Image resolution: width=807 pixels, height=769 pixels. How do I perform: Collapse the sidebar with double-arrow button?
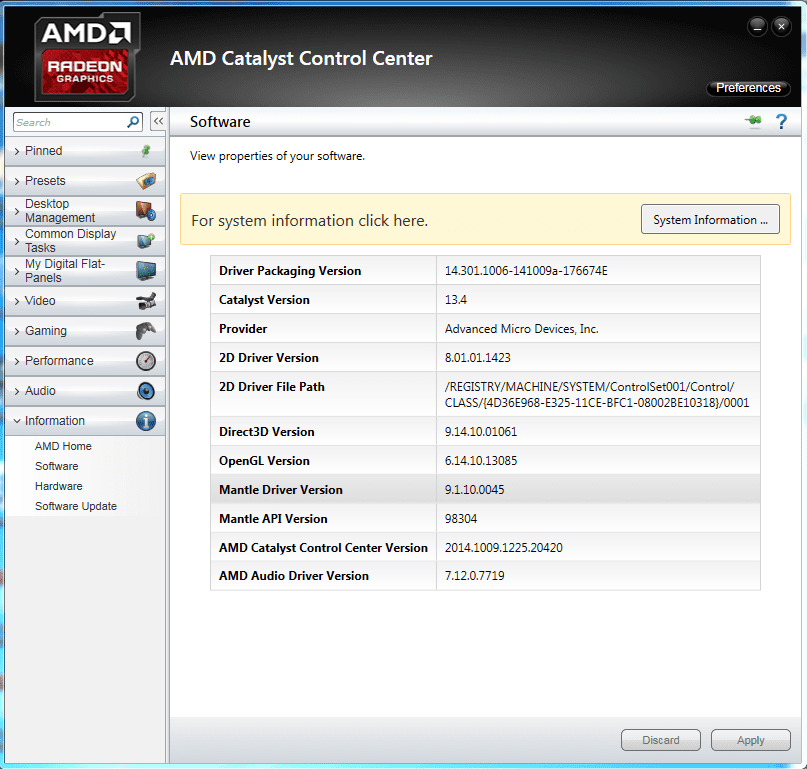coord(158,121)
